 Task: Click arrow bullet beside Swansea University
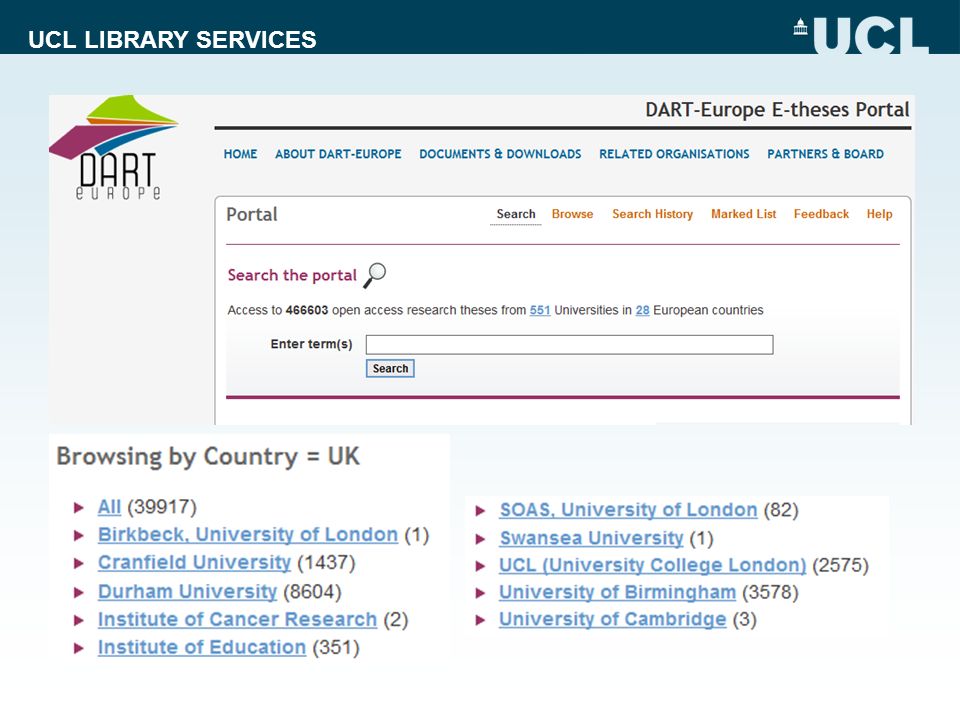(481, 539)
